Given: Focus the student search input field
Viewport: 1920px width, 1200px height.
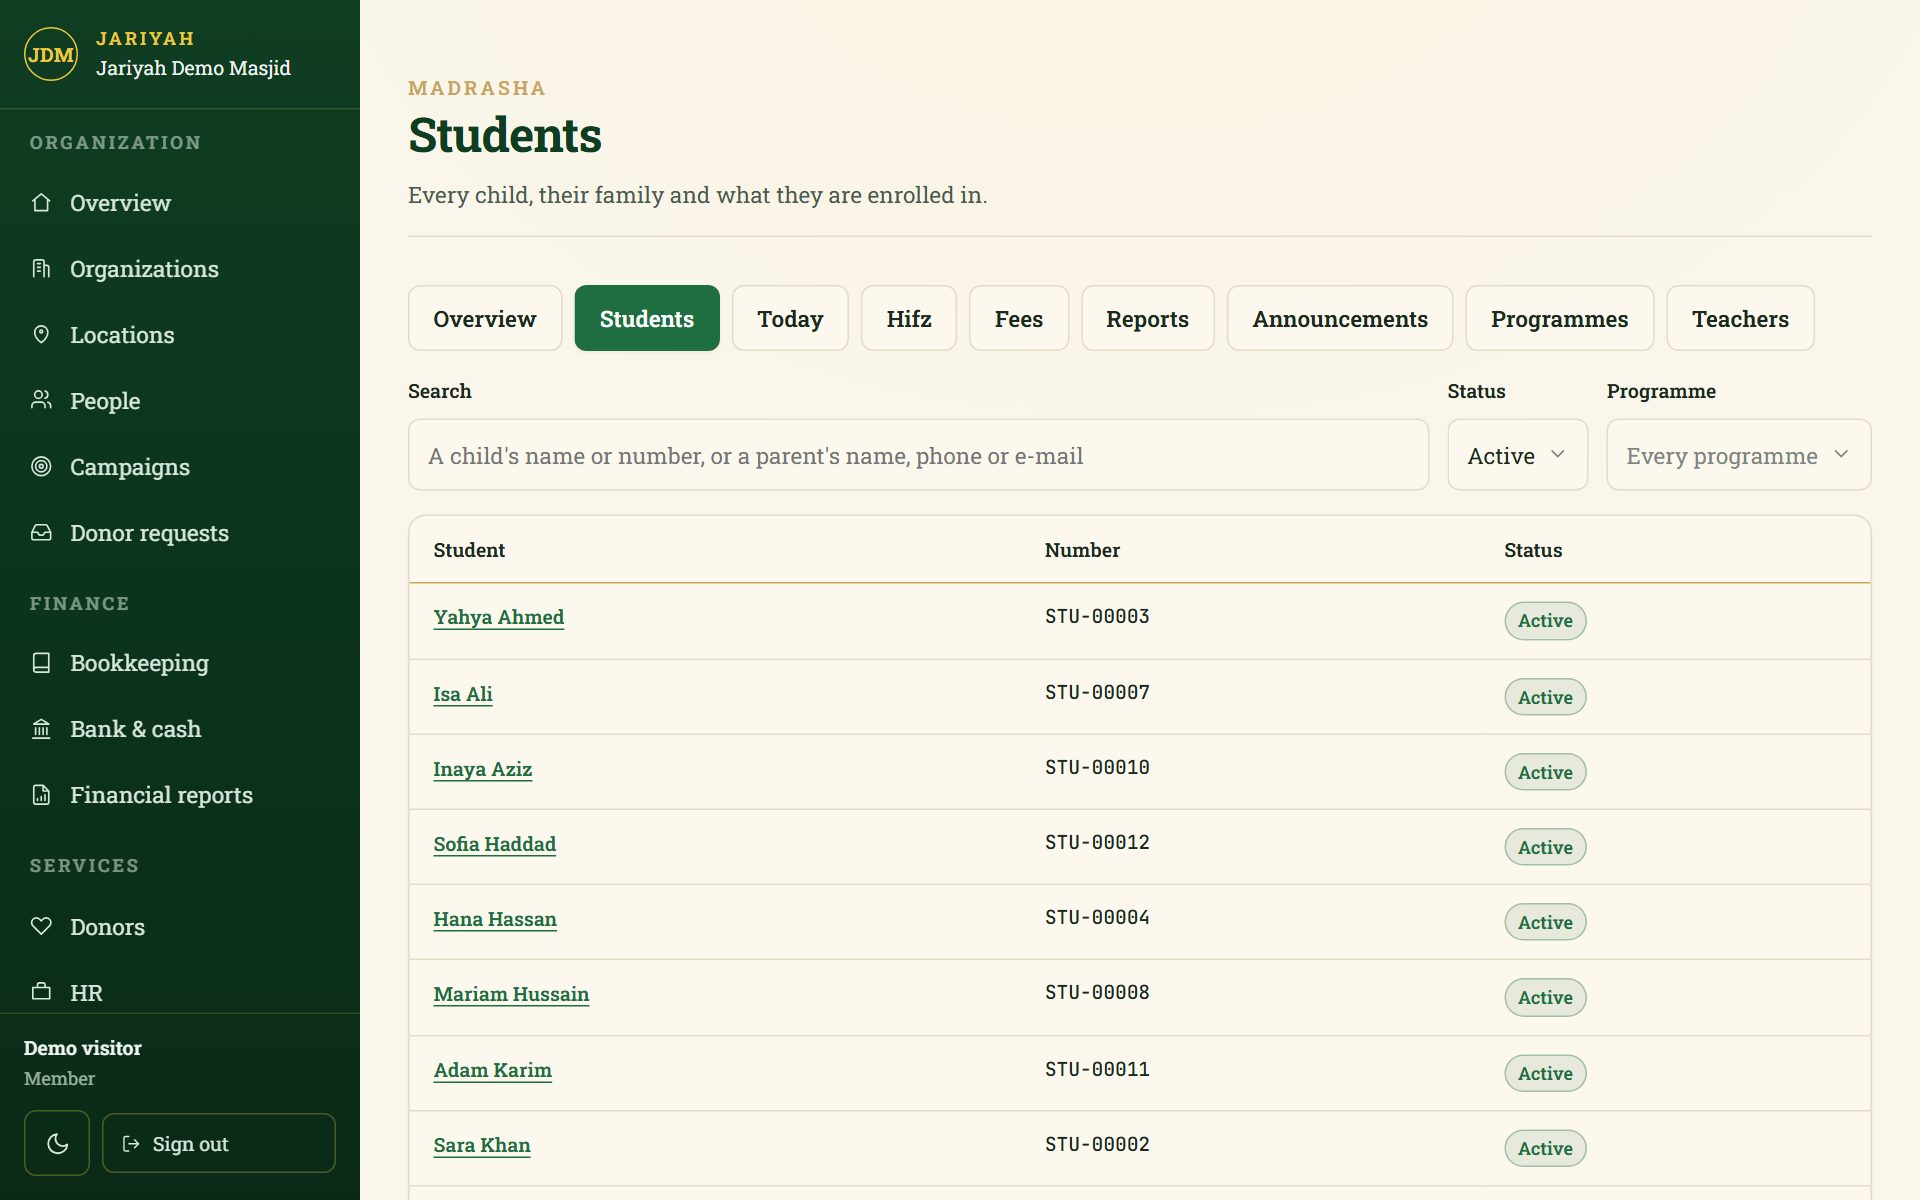Looking at the screenshot, I should coord(918,455).
